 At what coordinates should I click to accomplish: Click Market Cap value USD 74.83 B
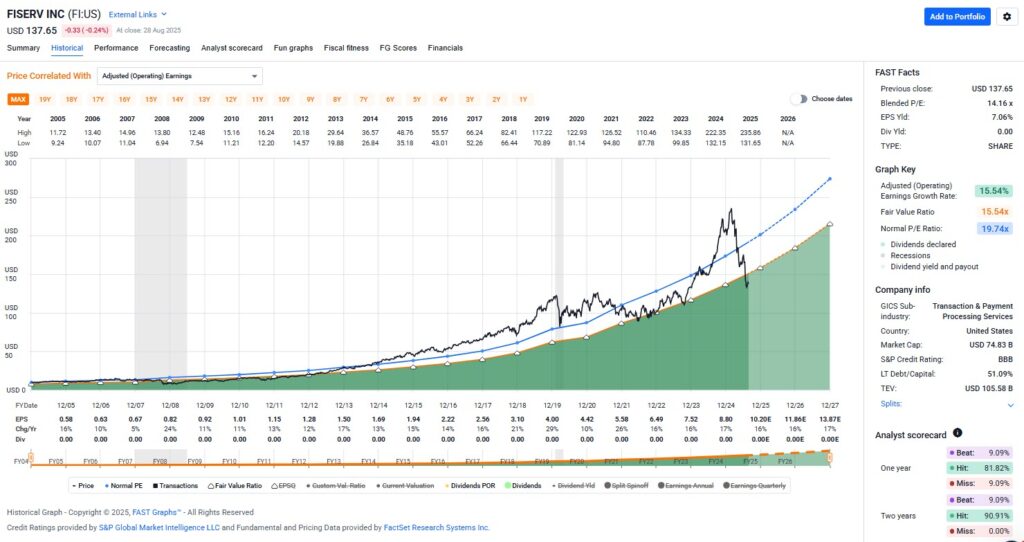[991, 345]
